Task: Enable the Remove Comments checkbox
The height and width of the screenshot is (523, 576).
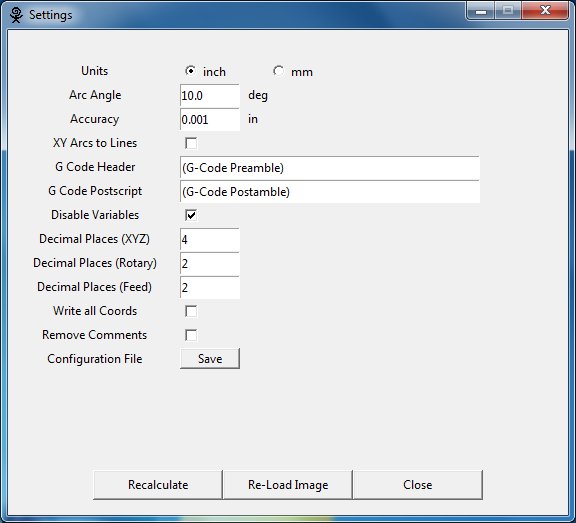Action: pos(191,335)
